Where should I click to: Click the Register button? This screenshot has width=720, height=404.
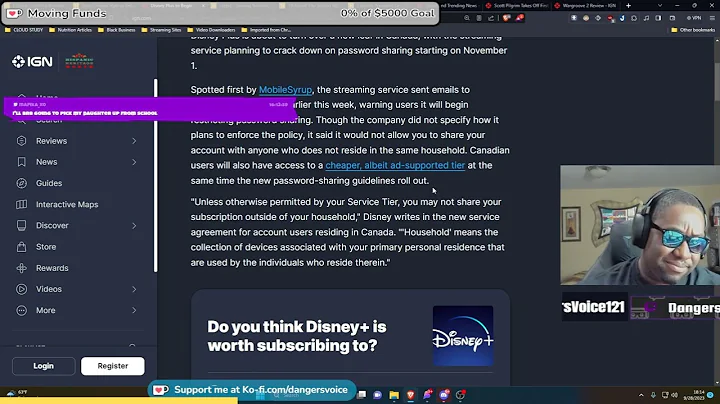(x=112, y=366)
